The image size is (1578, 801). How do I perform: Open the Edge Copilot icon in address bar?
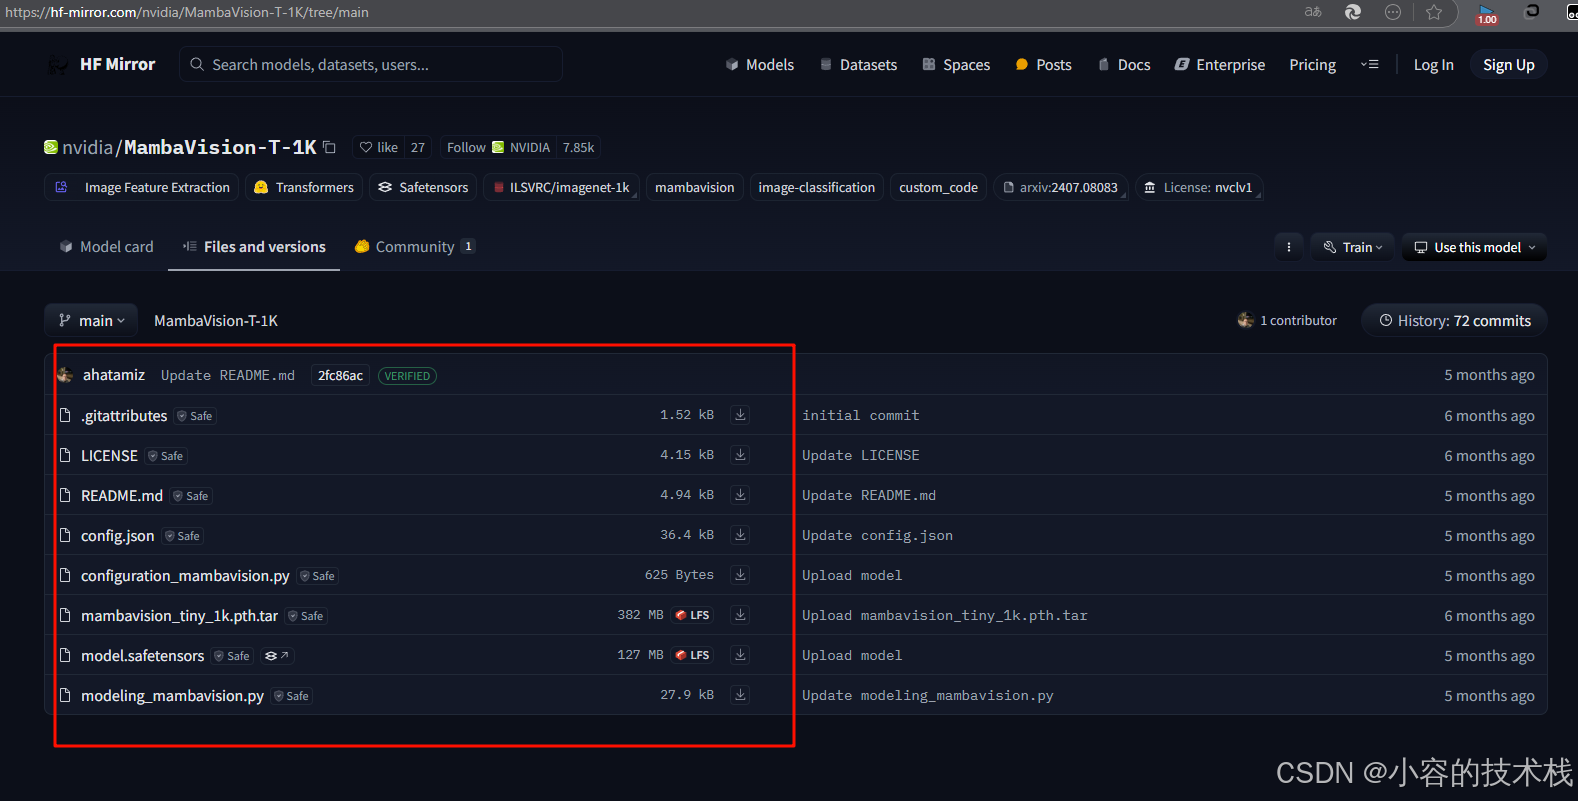click(x=1353, y=12)
